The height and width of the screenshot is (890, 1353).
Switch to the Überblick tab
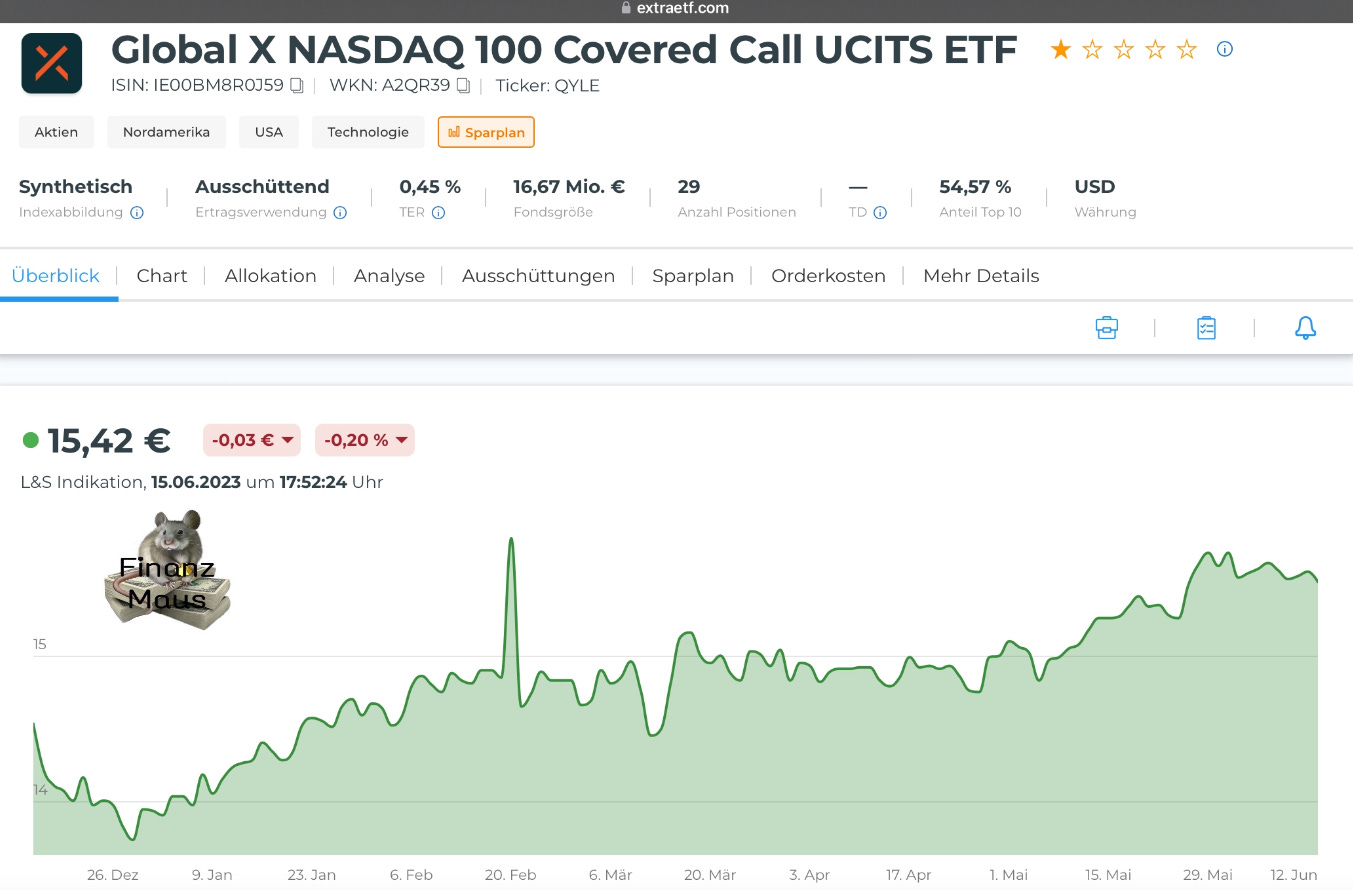click(56, 276)
